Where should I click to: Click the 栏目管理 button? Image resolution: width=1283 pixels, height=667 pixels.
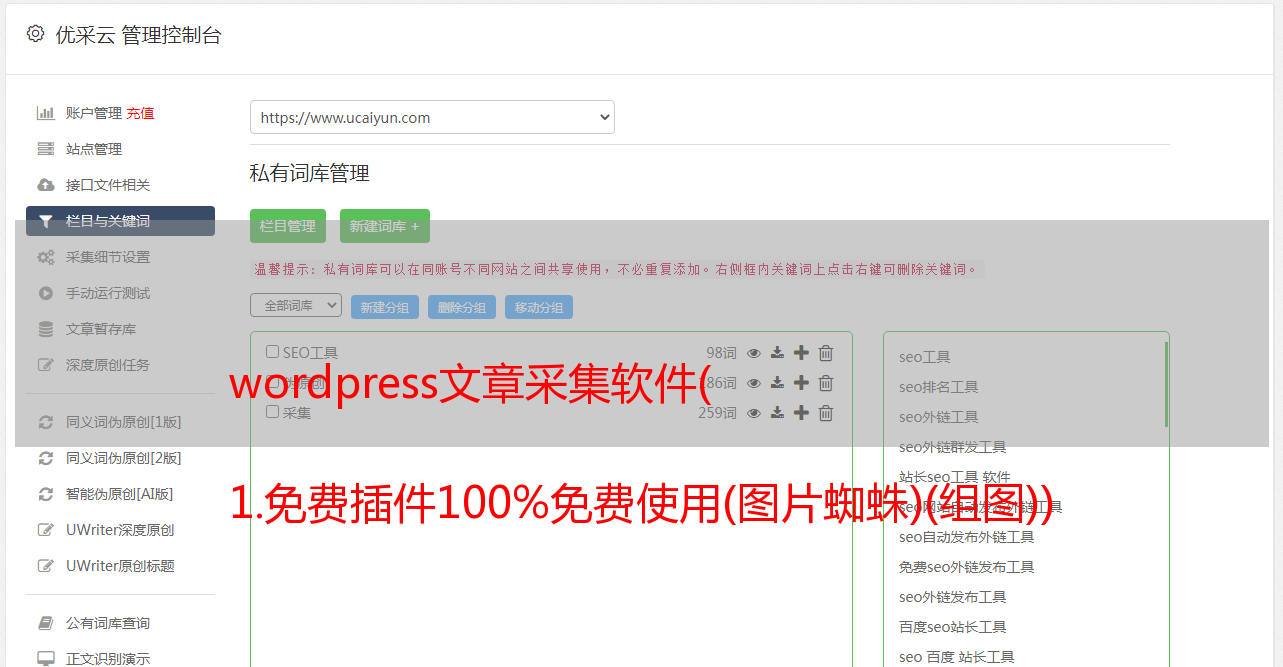click(288, 226)
